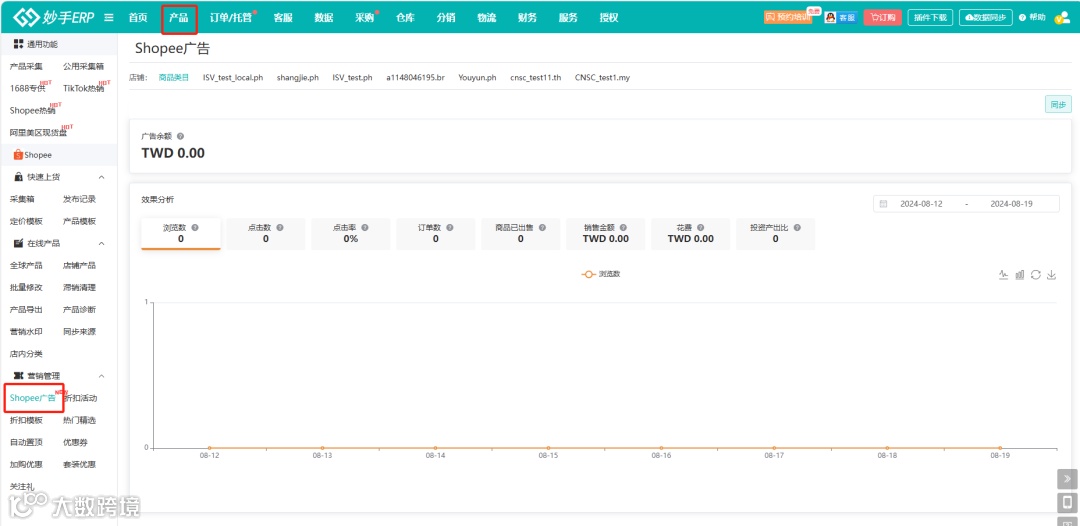The height and width of the screenshot is (526, 1080).
Task: Open 折扣活动 in sidebar
Action: pyautogui.click(x=81, y=398)
